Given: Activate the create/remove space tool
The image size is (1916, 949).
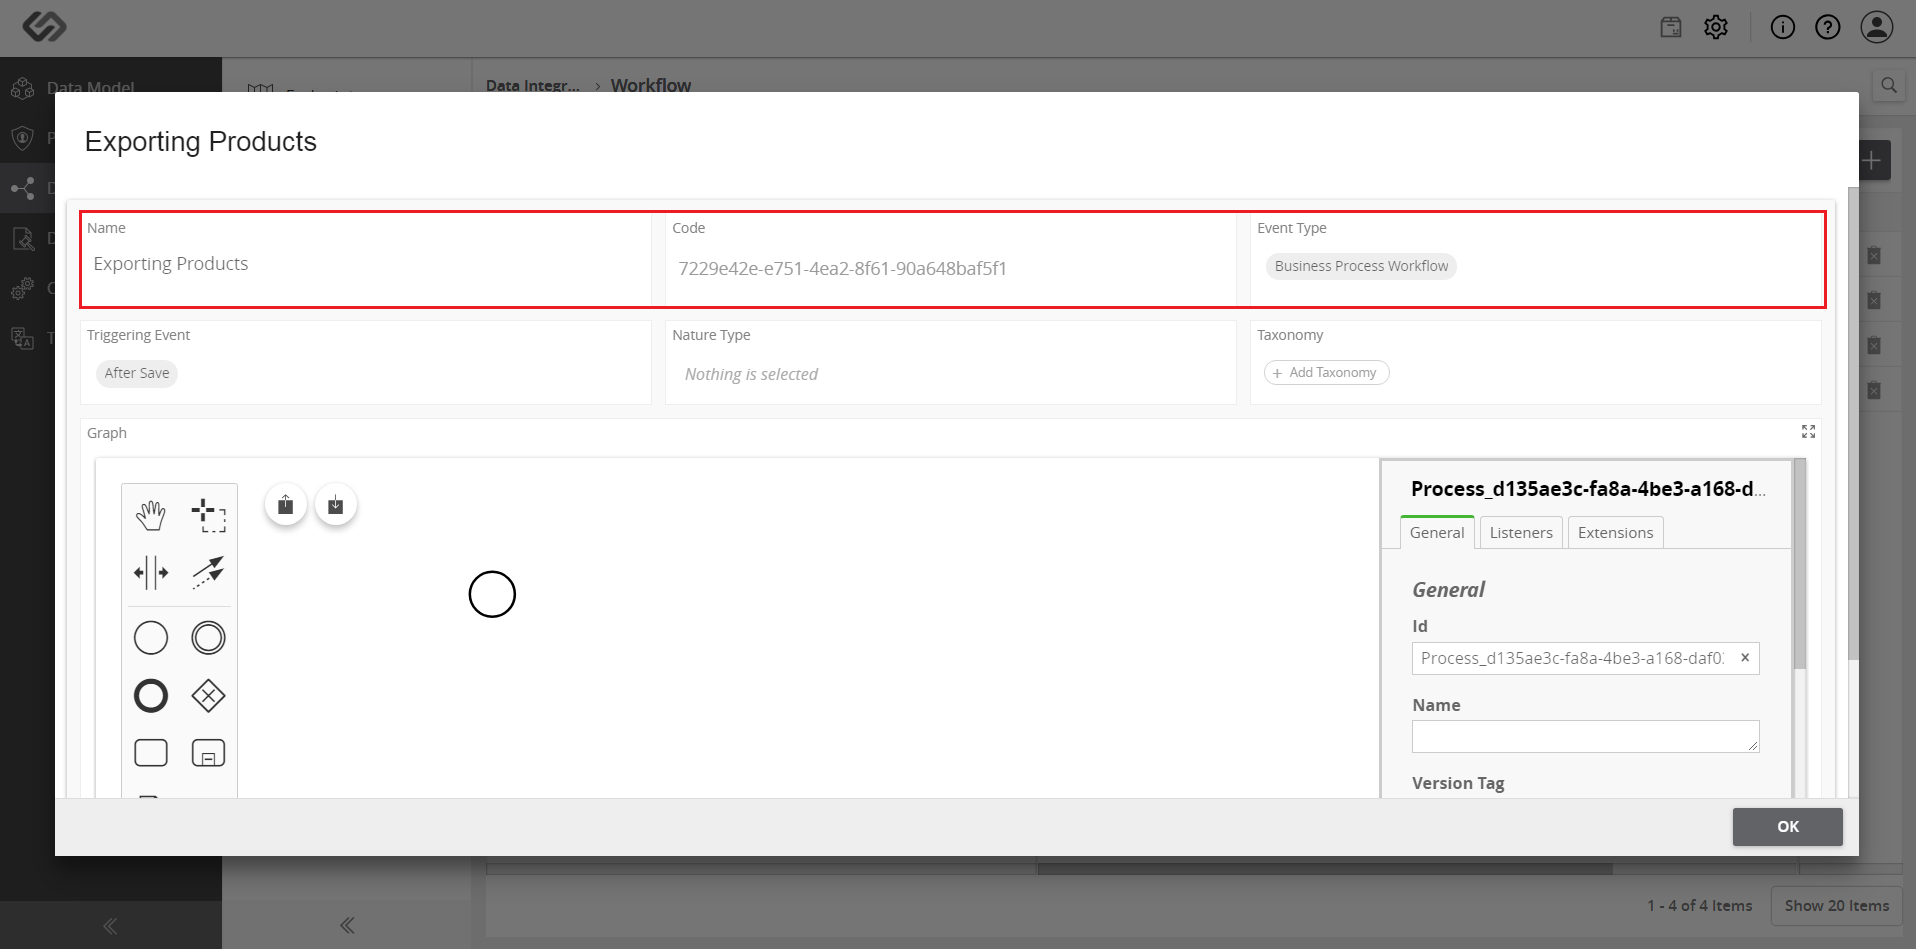Looking at the screenshot, I should pos(151,573).
